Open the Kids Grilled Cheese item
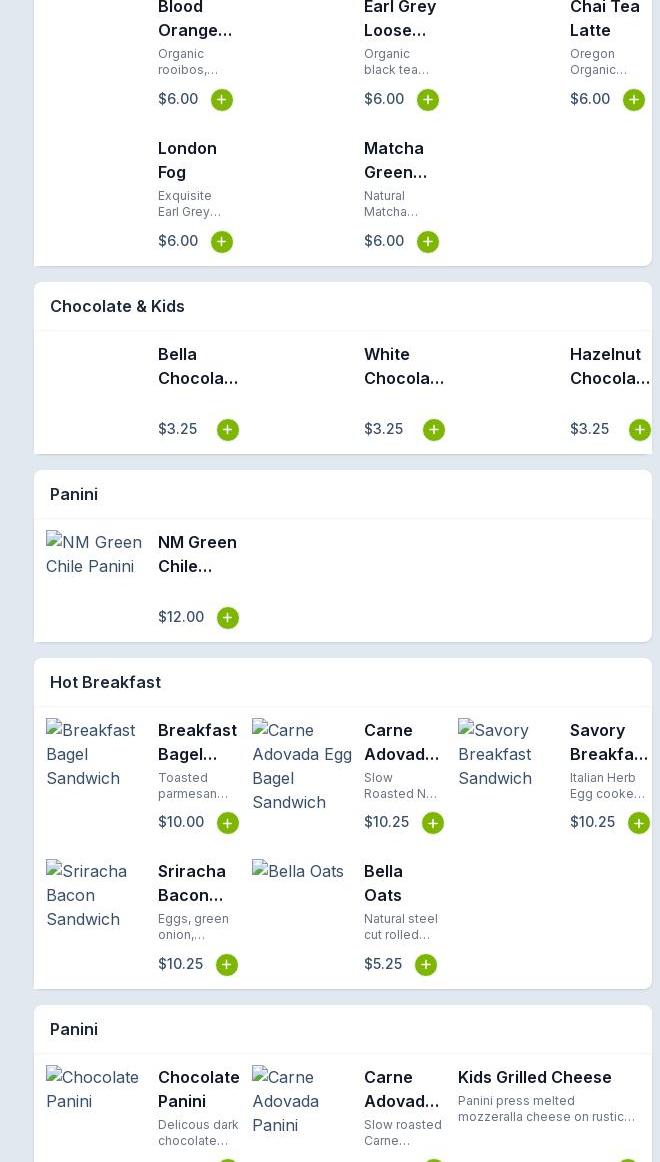Screen dimensions: 660x1162 [x=535, y=1077]
